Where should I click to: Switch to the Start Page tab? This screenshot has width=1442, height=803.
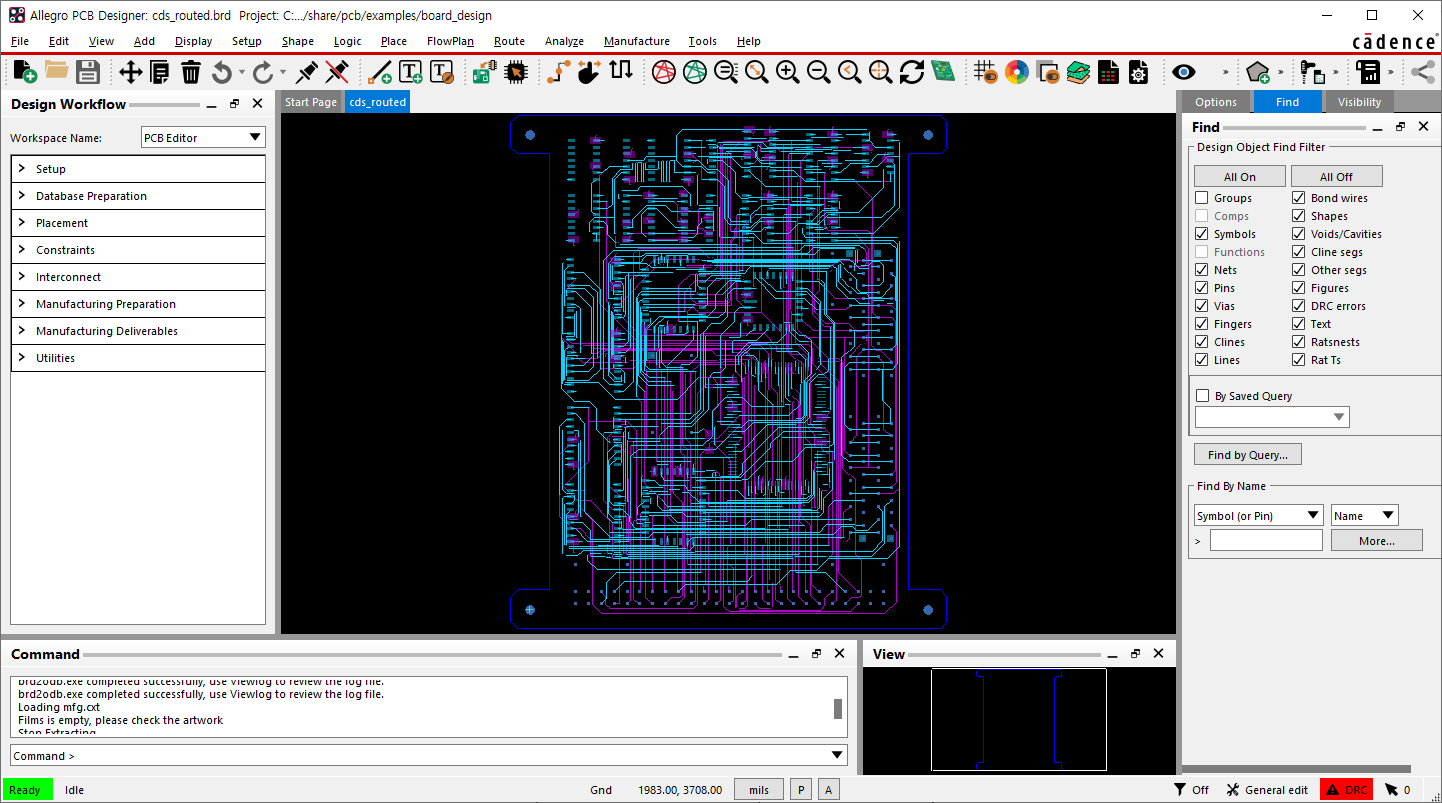pos(311,102)
